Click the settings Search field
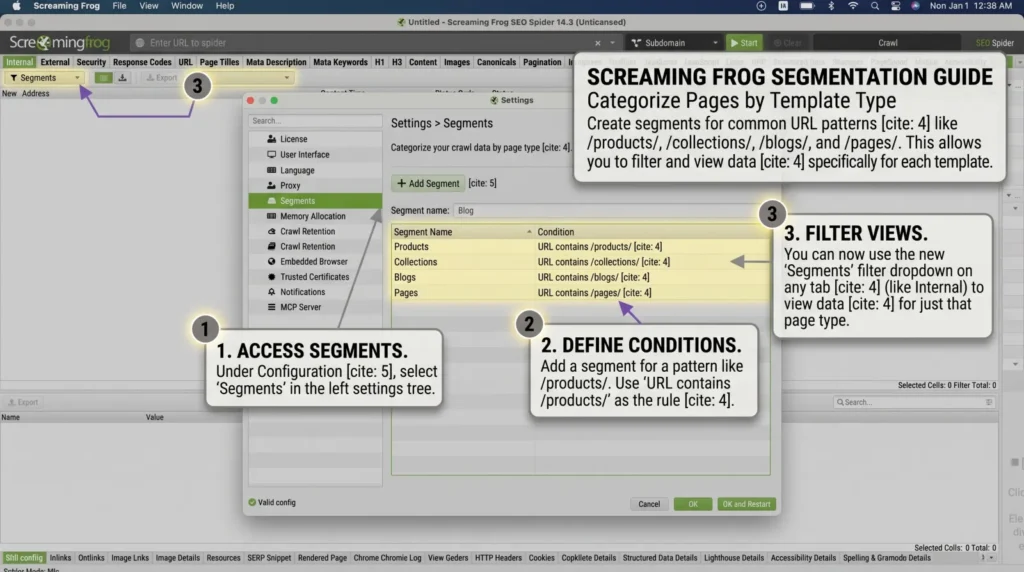Screen dimensions: 1024x572 (315, 121)
